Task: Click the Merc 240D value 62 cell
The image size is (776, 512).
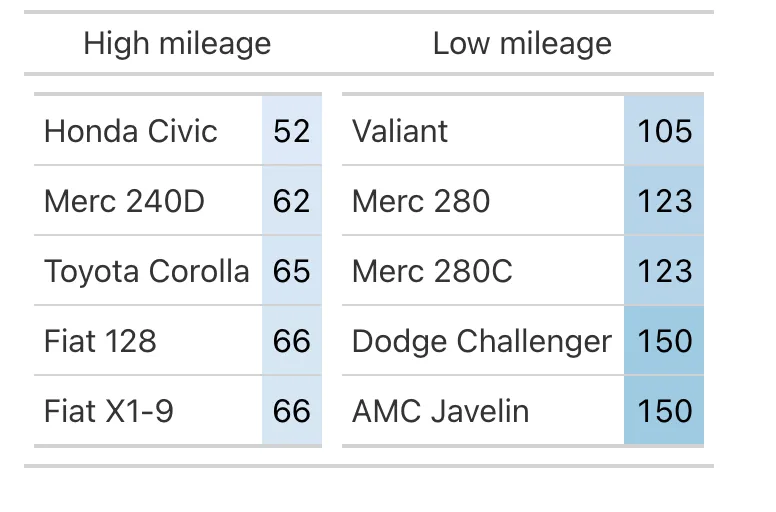Action: (x=292, y=201)
